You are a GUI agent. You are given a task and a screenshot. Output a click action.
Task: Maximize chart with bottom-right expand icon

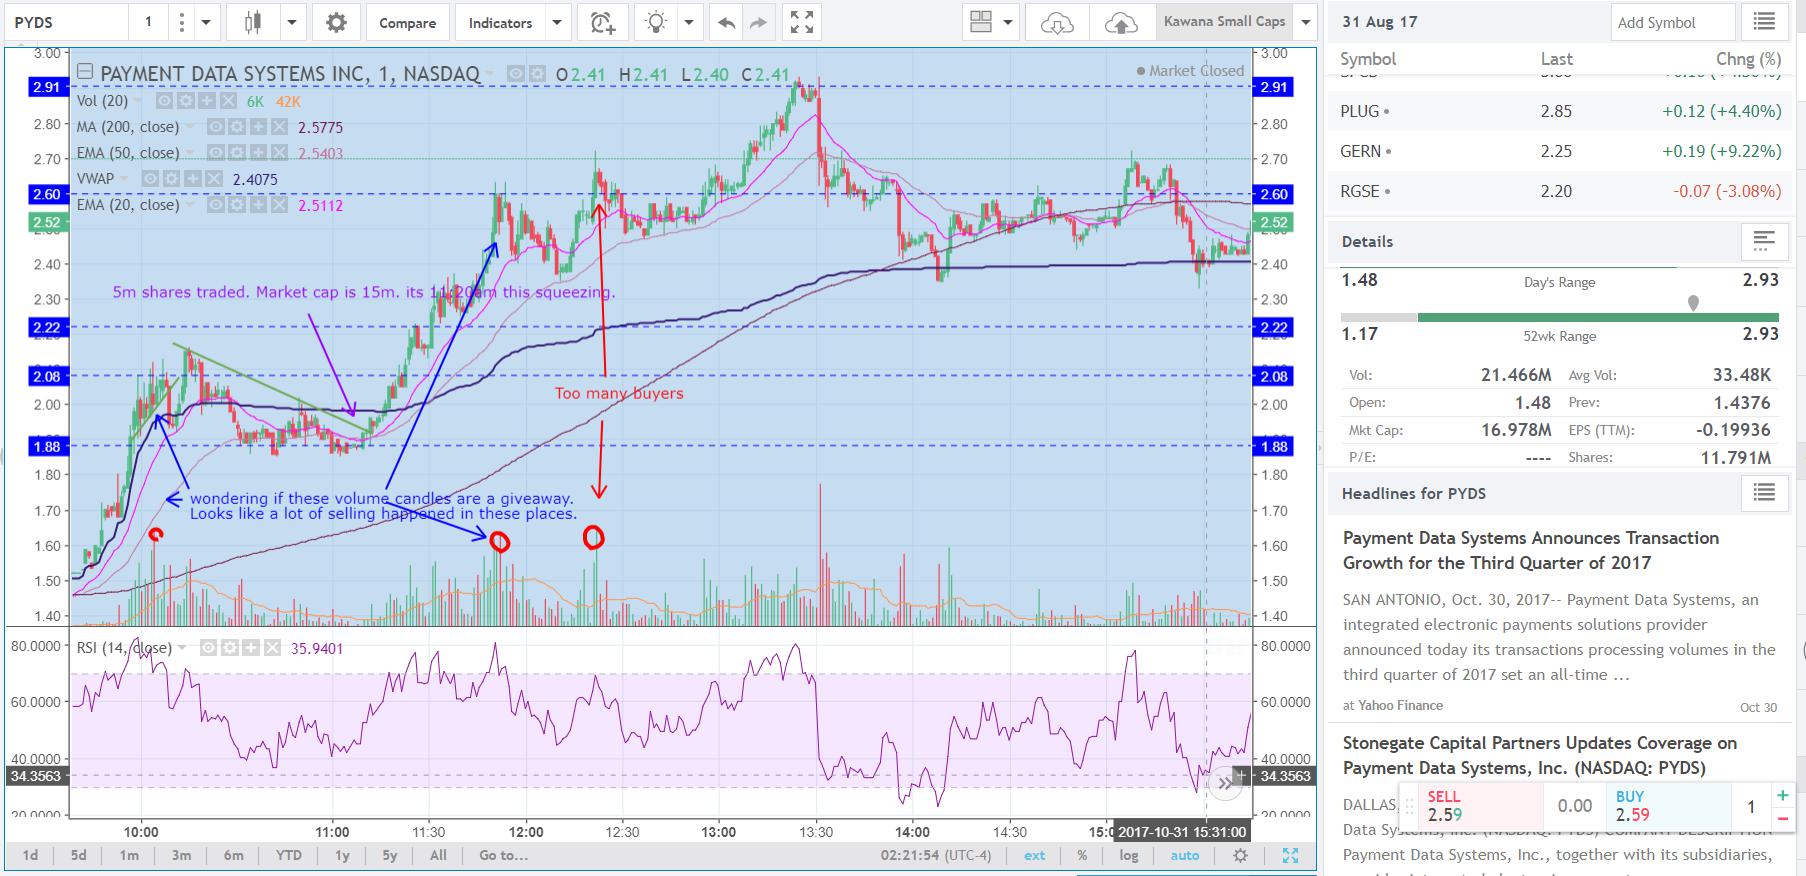[x=1290, y=855]
